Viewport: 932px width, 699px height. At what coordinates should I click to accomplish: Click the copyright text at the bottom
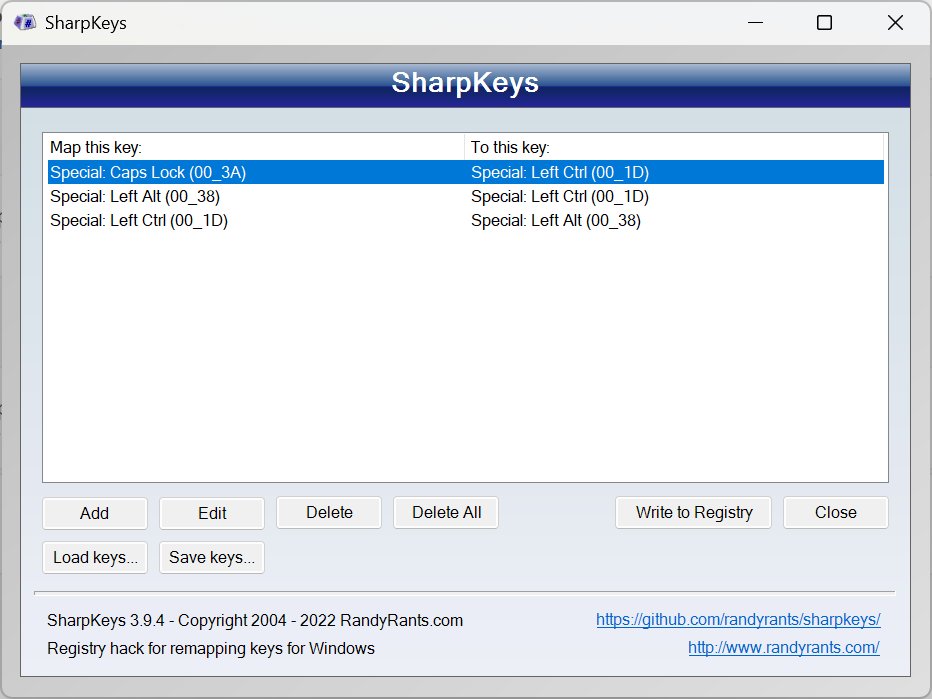click(255, 620)
